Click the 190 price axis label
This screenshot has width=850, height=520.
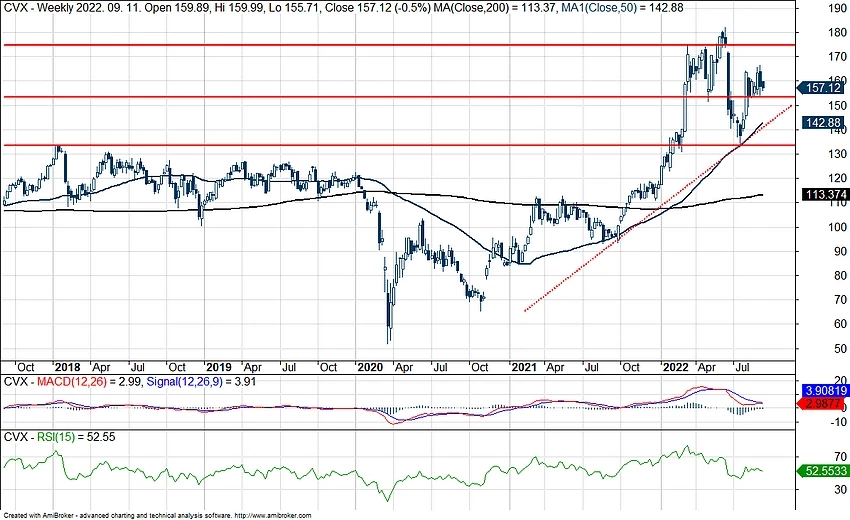[837, 8]
